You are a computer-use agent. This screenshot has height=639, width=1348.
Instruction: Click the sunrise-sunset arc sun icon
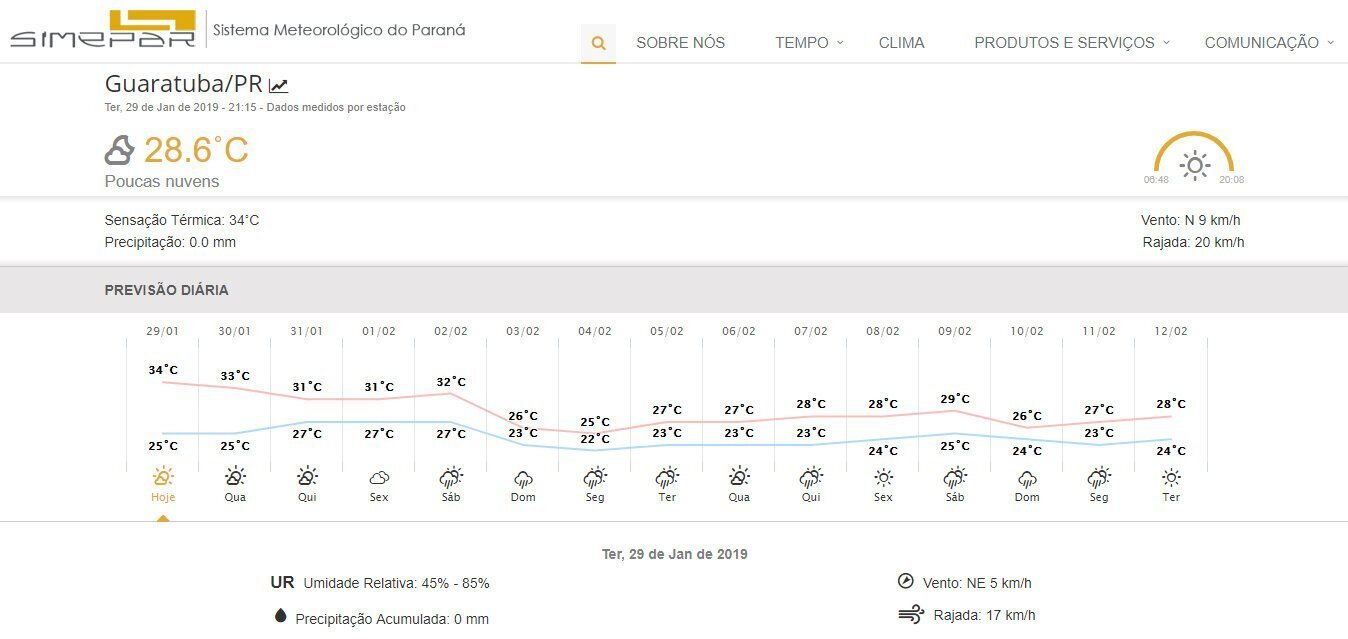click(1194, 165)
